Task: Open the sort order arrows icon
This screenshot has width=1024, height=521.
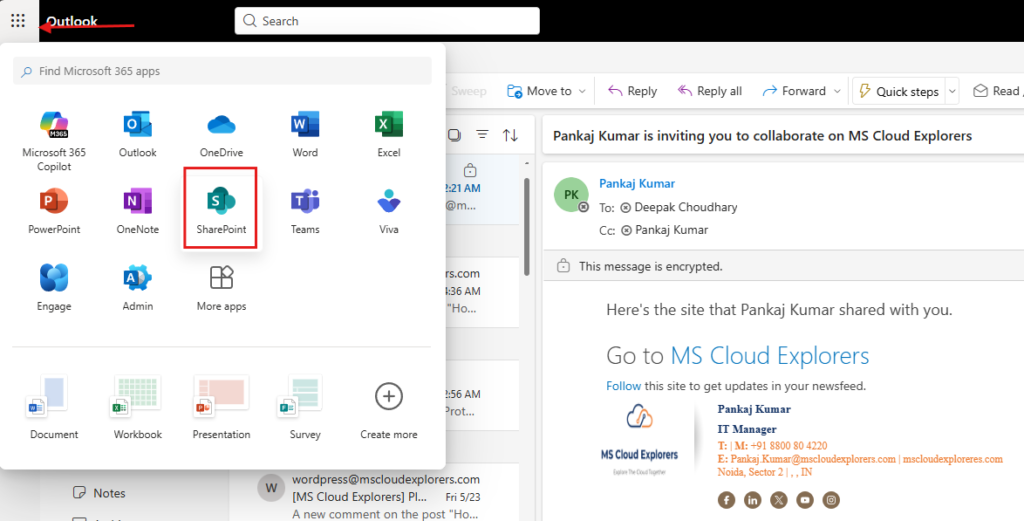Action: point(511,135)
